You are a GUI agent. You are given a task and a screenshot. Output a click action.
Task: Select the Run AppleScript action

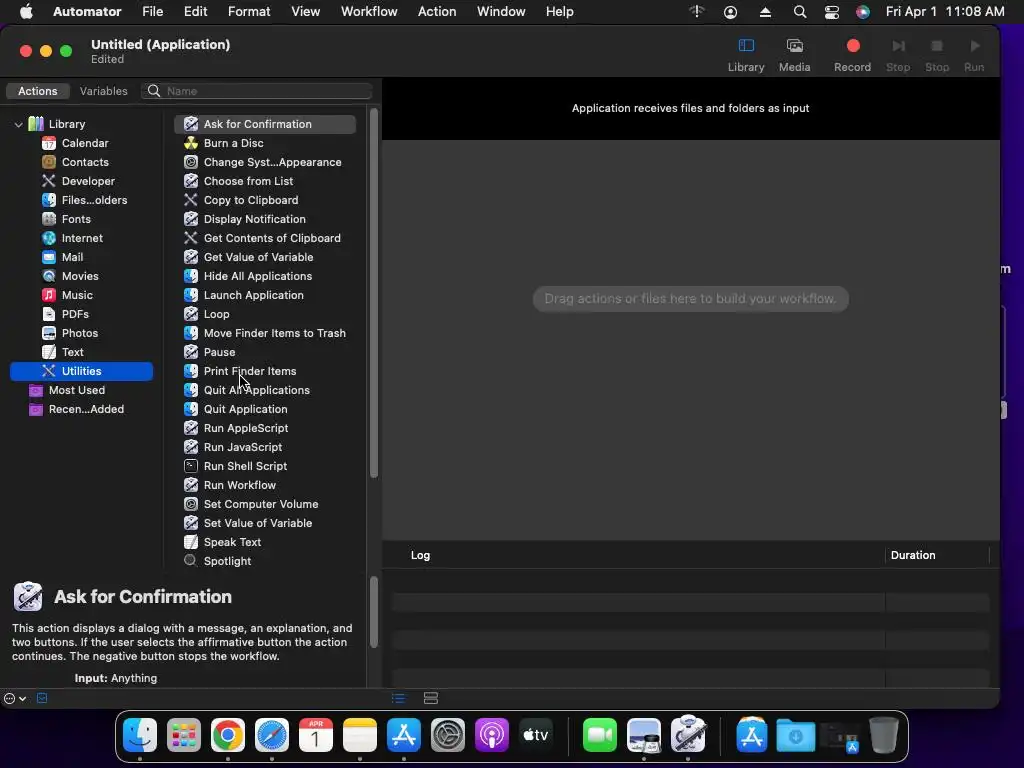265,427
